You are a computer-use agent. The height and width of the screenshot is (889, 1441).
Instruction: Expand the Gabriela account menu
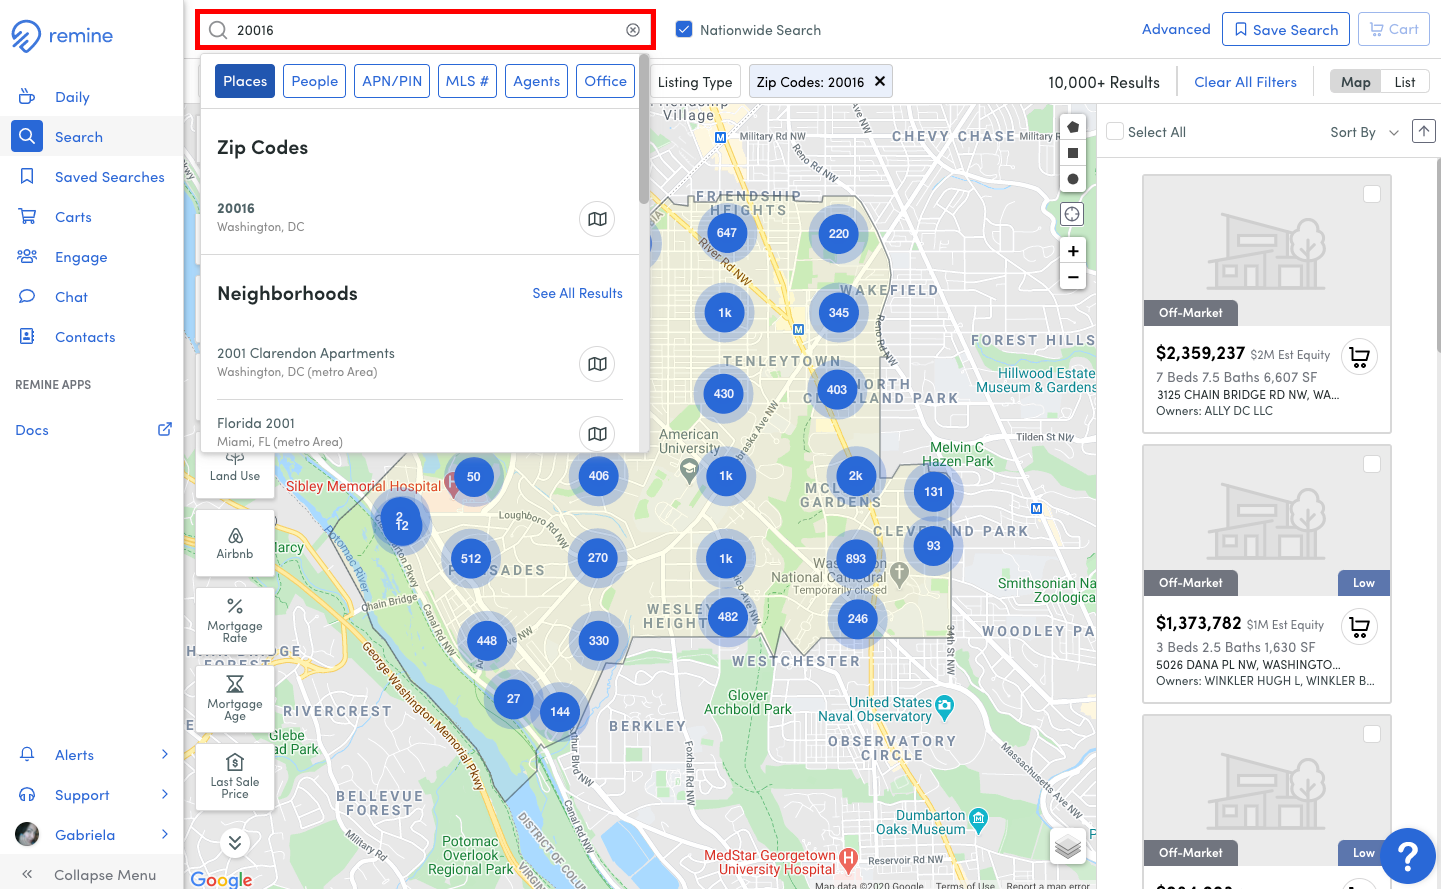coord(165,834)
